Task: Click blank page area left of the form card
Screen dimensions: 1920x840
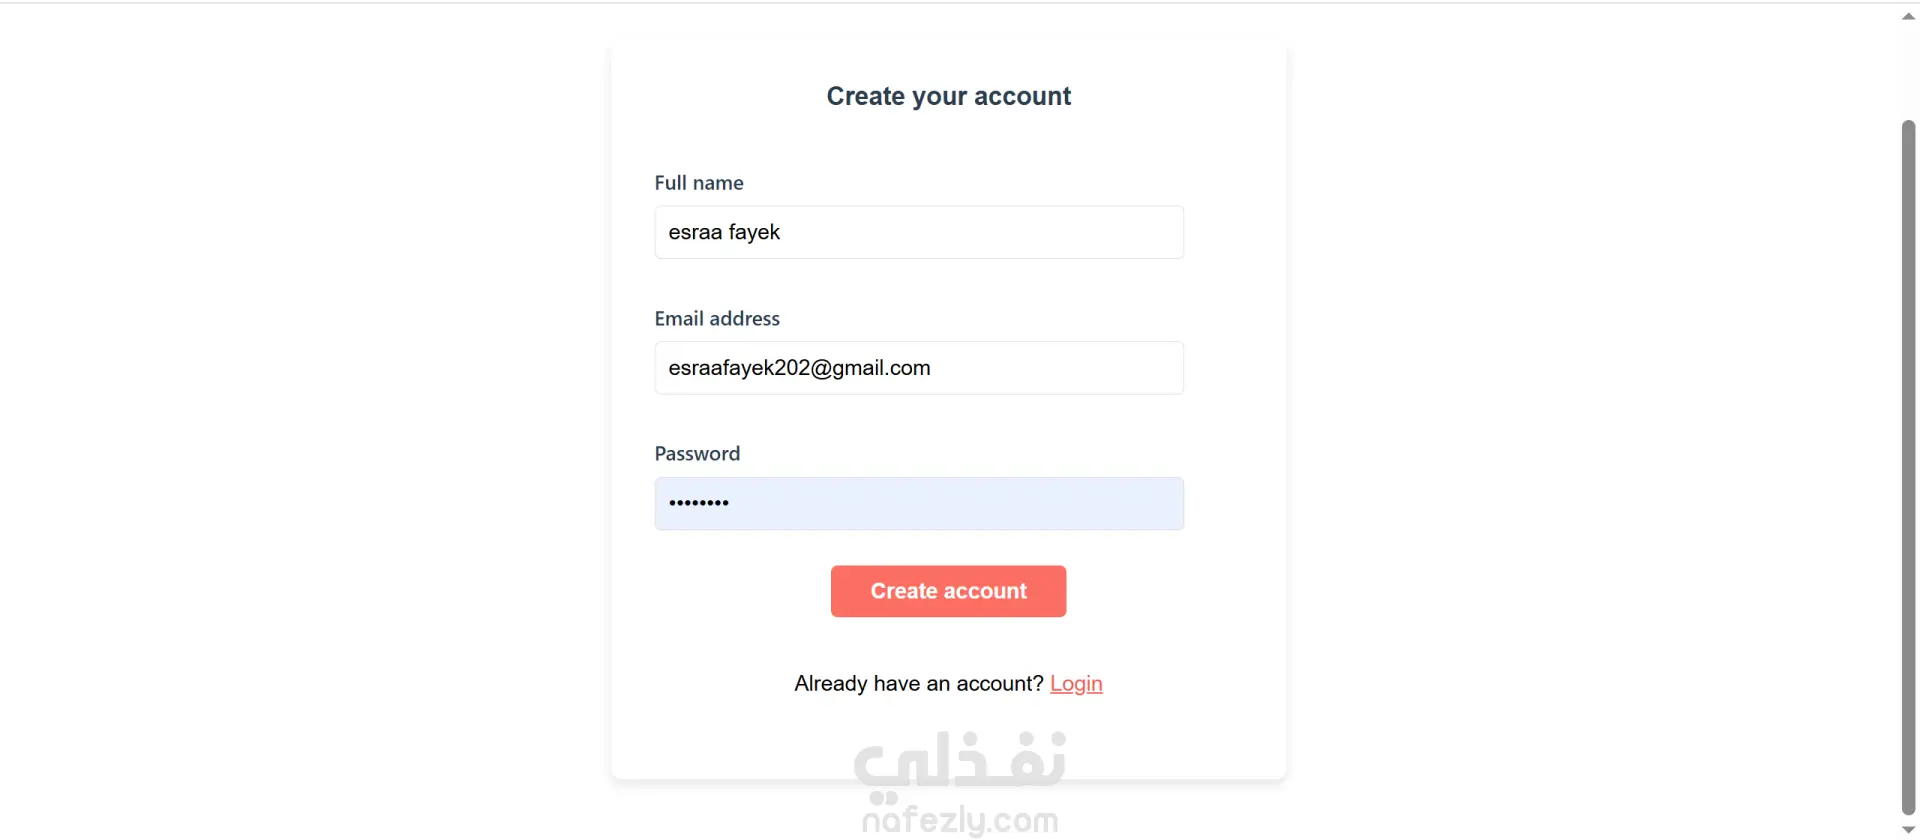Action: coord(300,400)
